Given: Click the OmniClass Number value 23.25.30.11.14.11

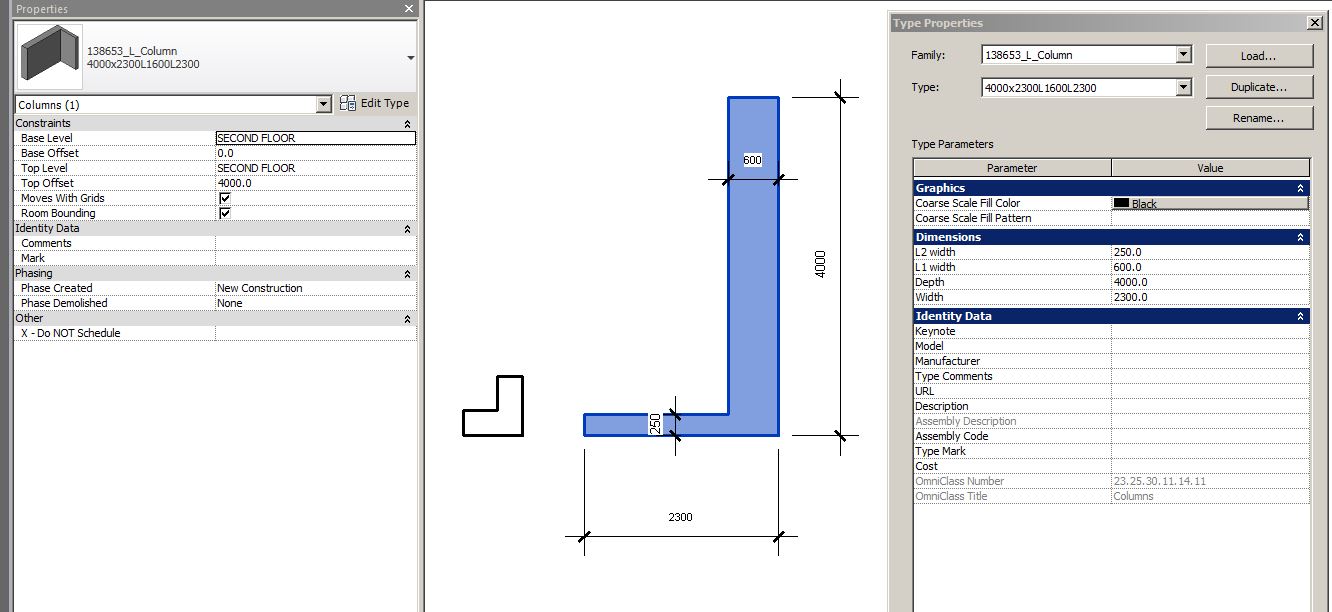Looking at the screenshot, I should [1210, 481].
